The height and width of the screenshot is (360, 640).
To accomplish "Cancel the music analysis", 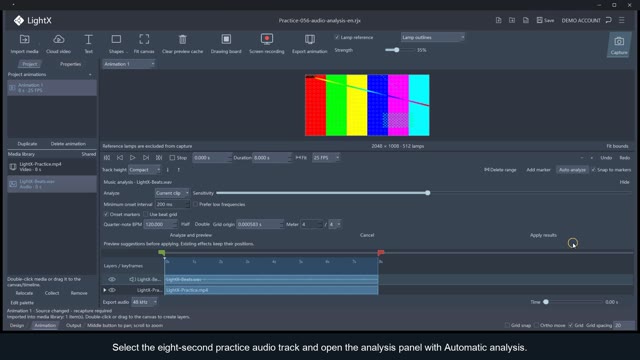I will tap(367, 235).
